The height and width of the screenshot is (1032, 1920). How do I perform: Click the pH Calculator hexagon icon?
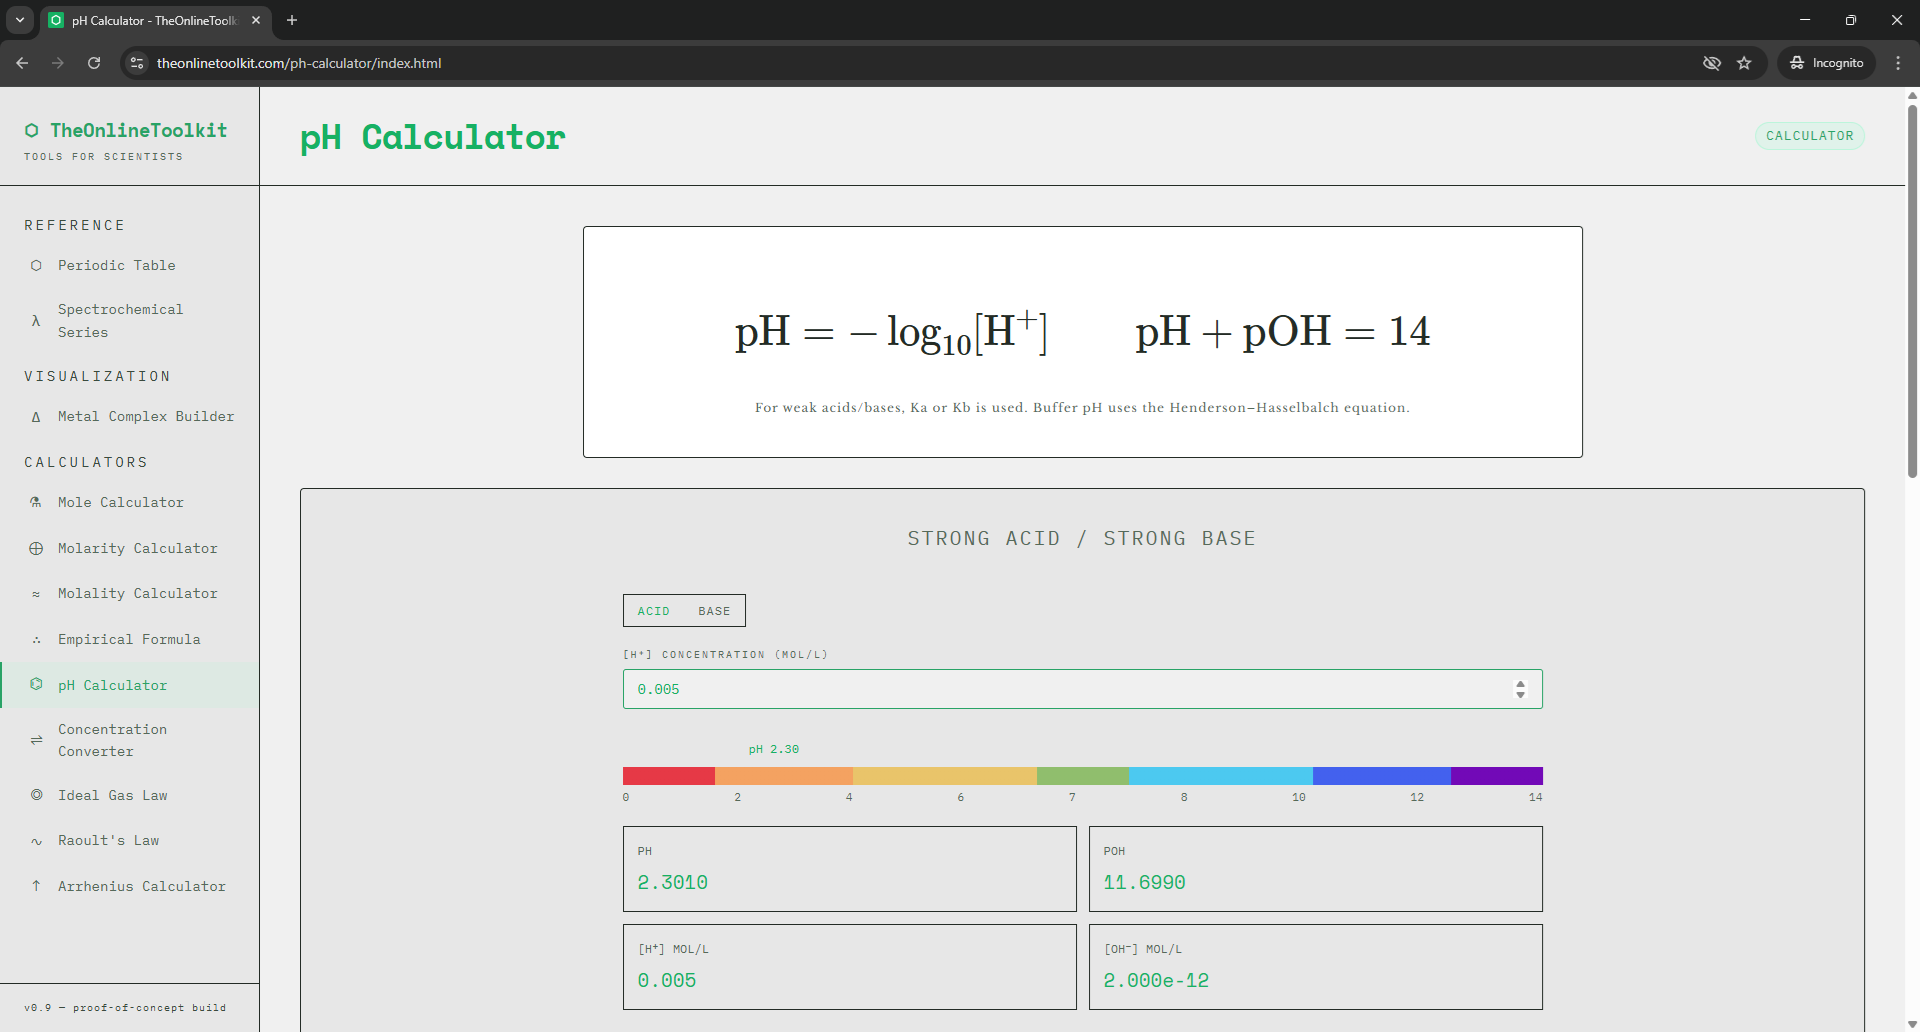[36, 685]
